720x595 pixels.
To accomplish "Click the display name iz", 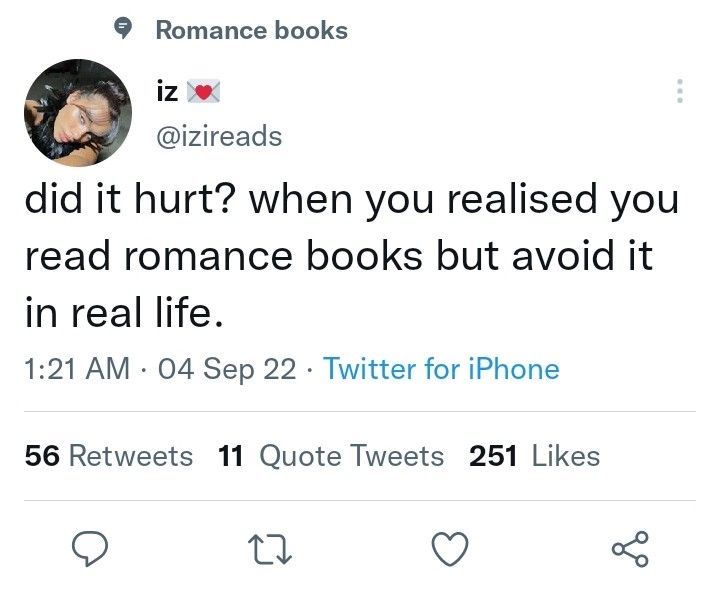I will (167, 91).
